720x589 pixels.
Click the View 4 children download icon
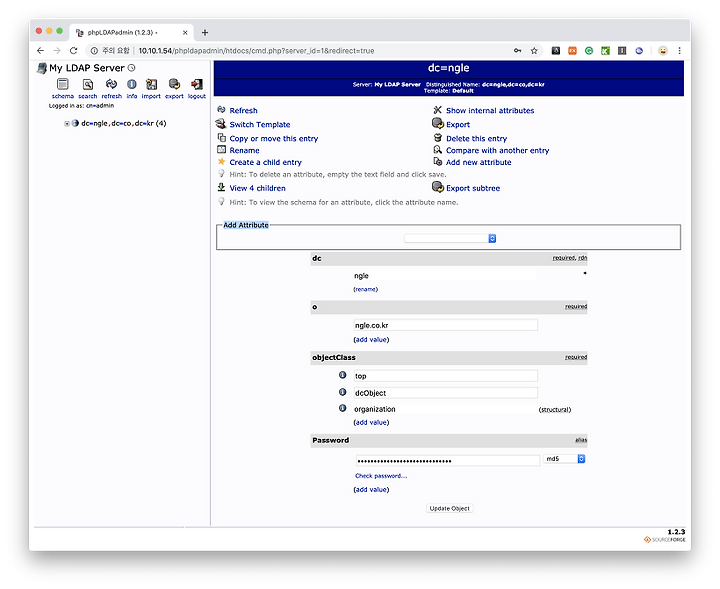221,187
